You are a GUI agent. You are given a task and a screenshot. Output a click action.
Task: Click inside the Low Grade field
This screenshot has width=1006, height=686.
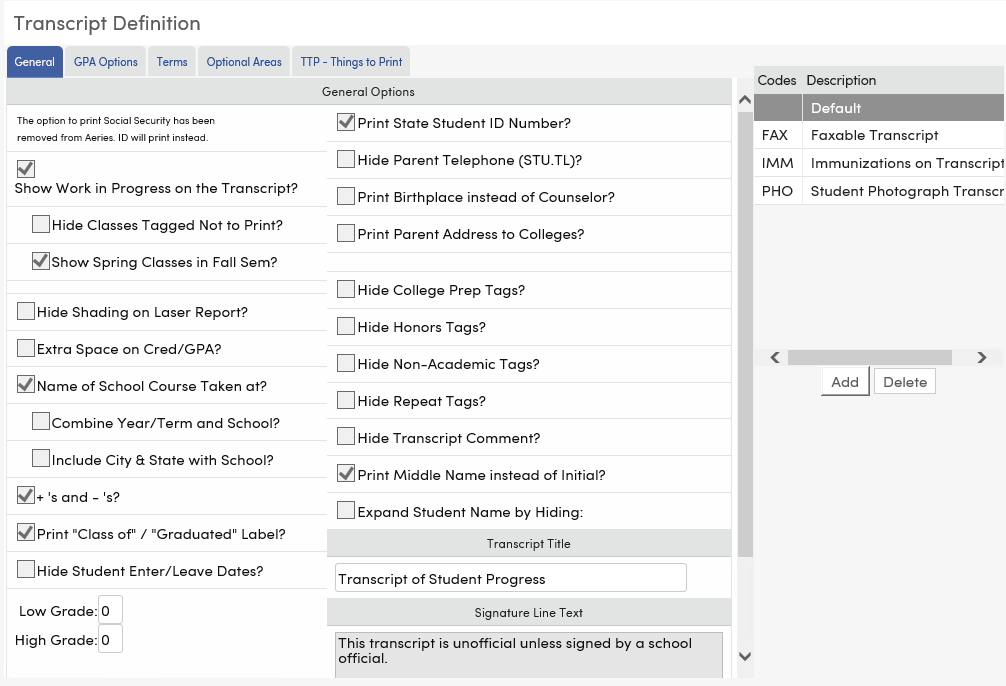pos(109,608)
